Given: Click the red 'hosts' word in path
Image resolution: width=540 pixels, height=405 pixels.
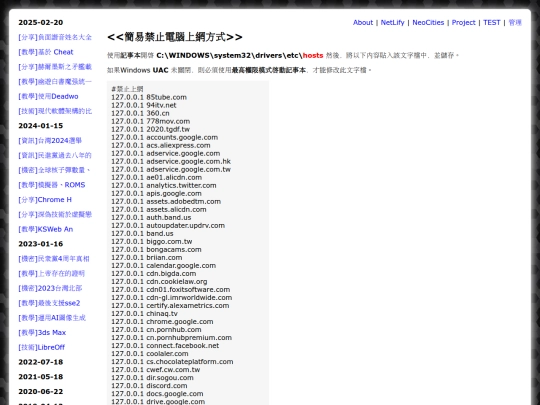Looking at the screenshot, I should click(x=313, y=55).
